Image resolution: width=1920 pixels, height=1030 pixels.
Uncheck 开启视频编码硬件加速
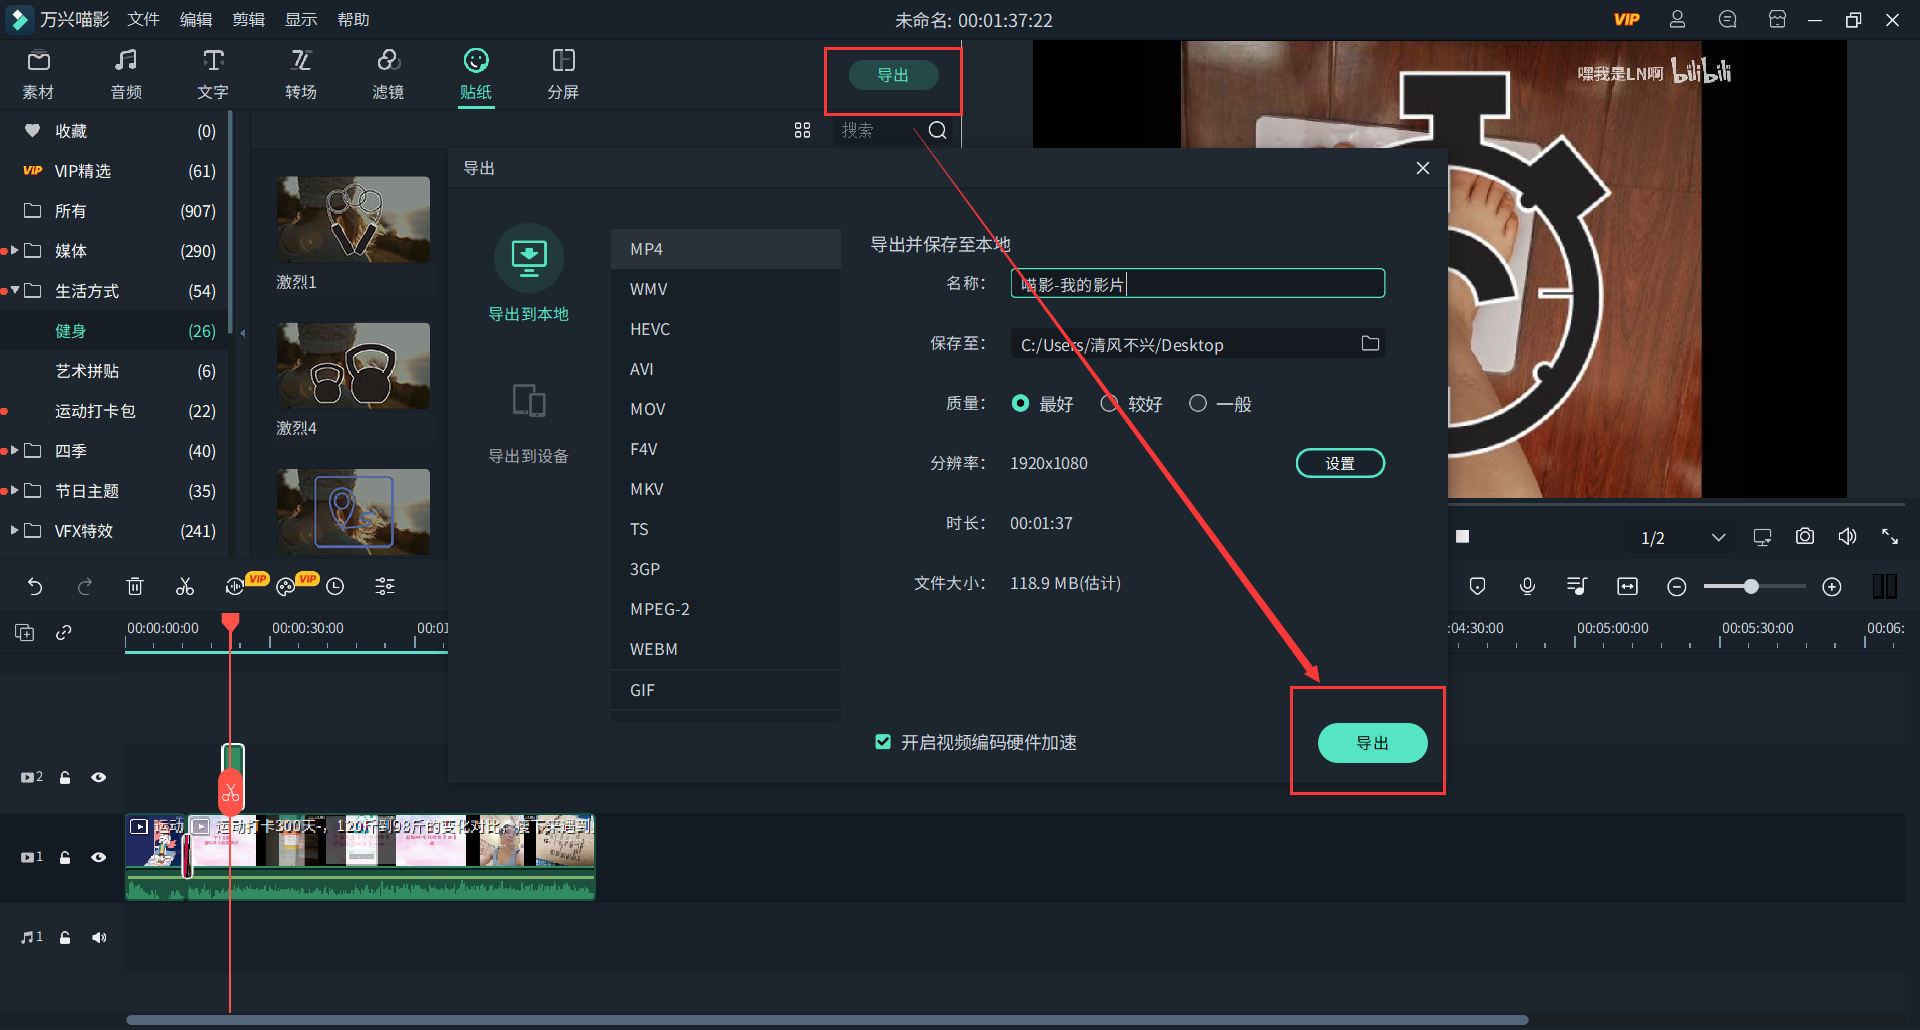coord(883,742)
